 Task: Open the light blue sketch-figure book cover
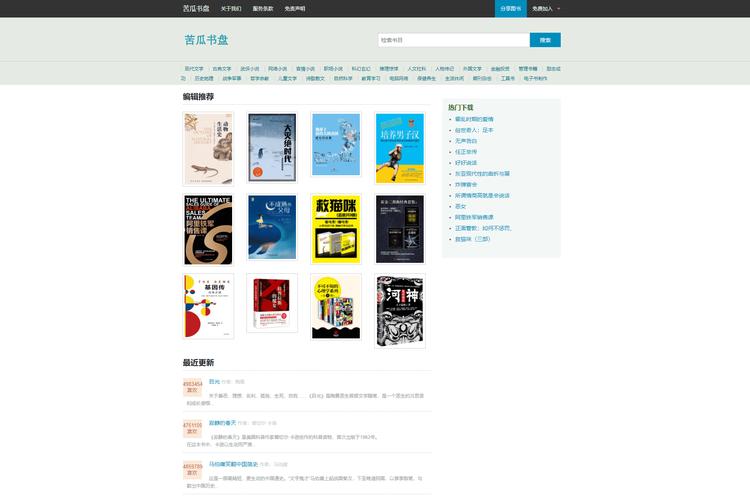tap(336, 144)
